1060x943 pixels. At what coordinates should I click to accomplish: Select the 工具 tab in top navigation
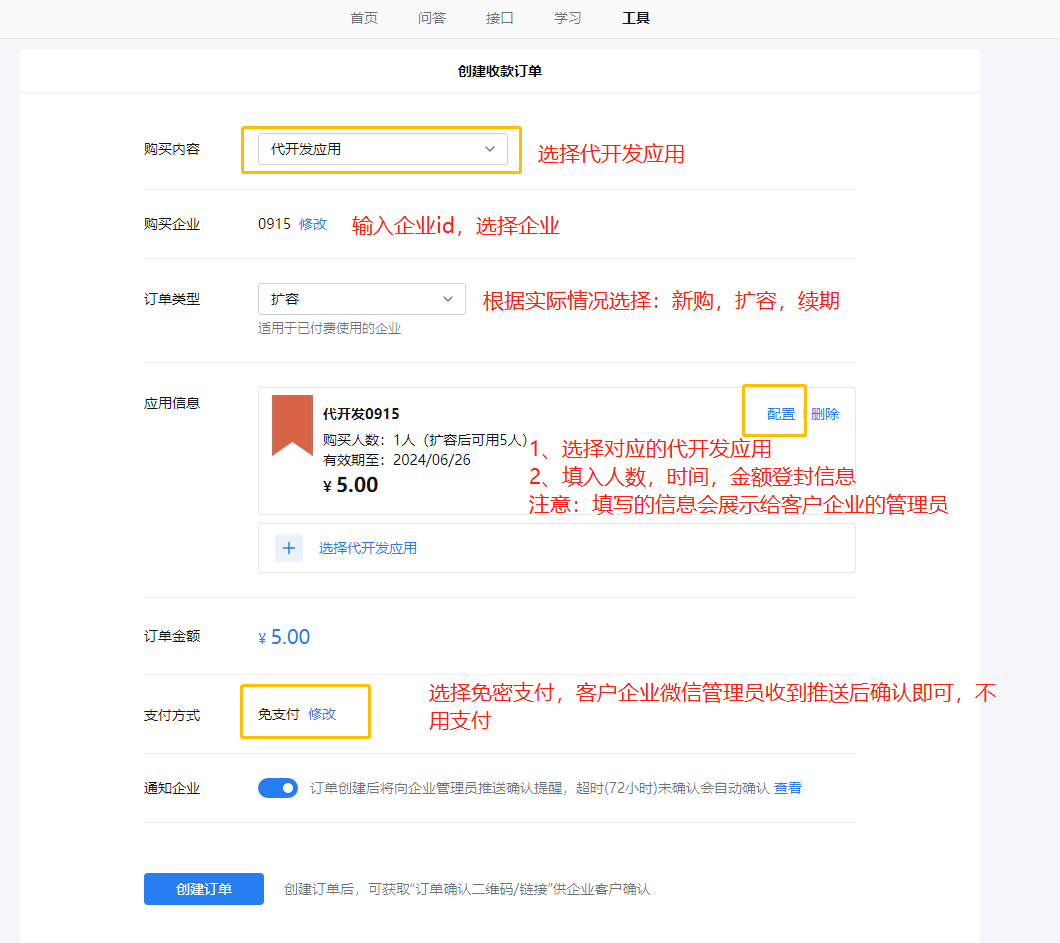click(636, 18)
